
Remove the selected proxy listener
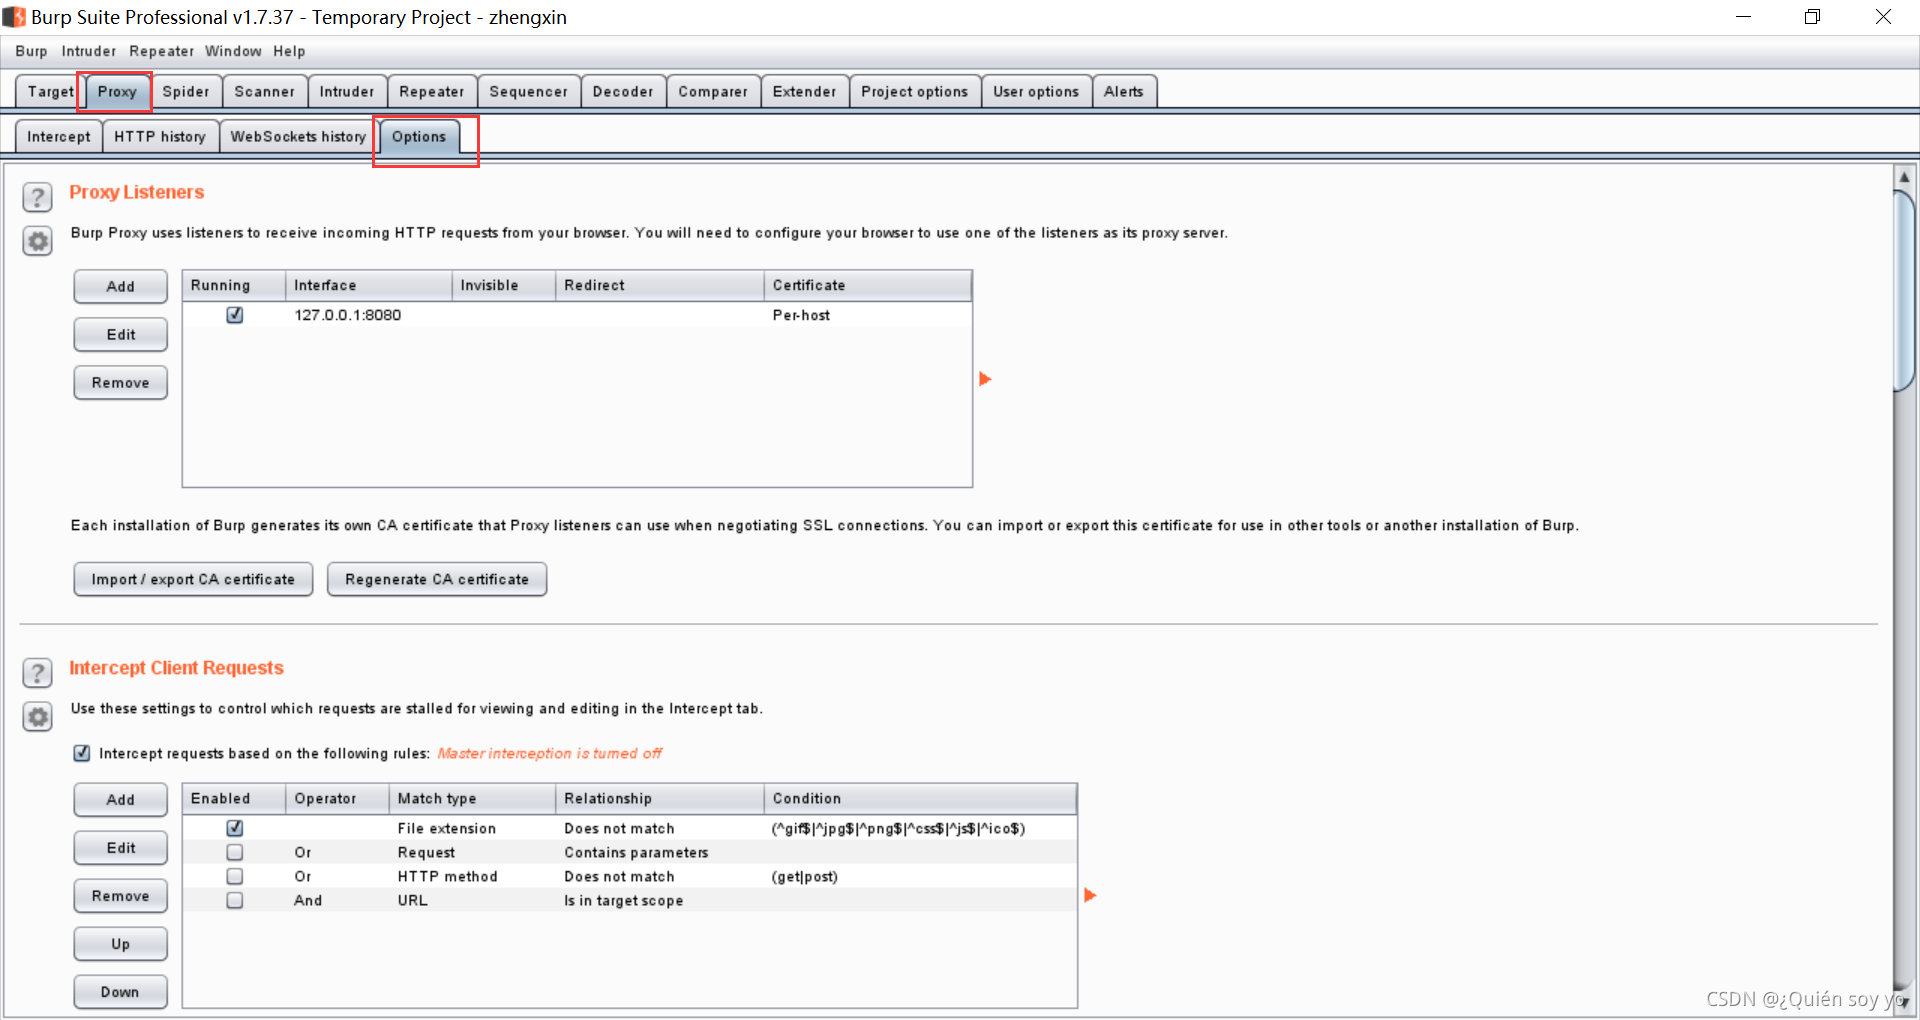click(121, 382)
